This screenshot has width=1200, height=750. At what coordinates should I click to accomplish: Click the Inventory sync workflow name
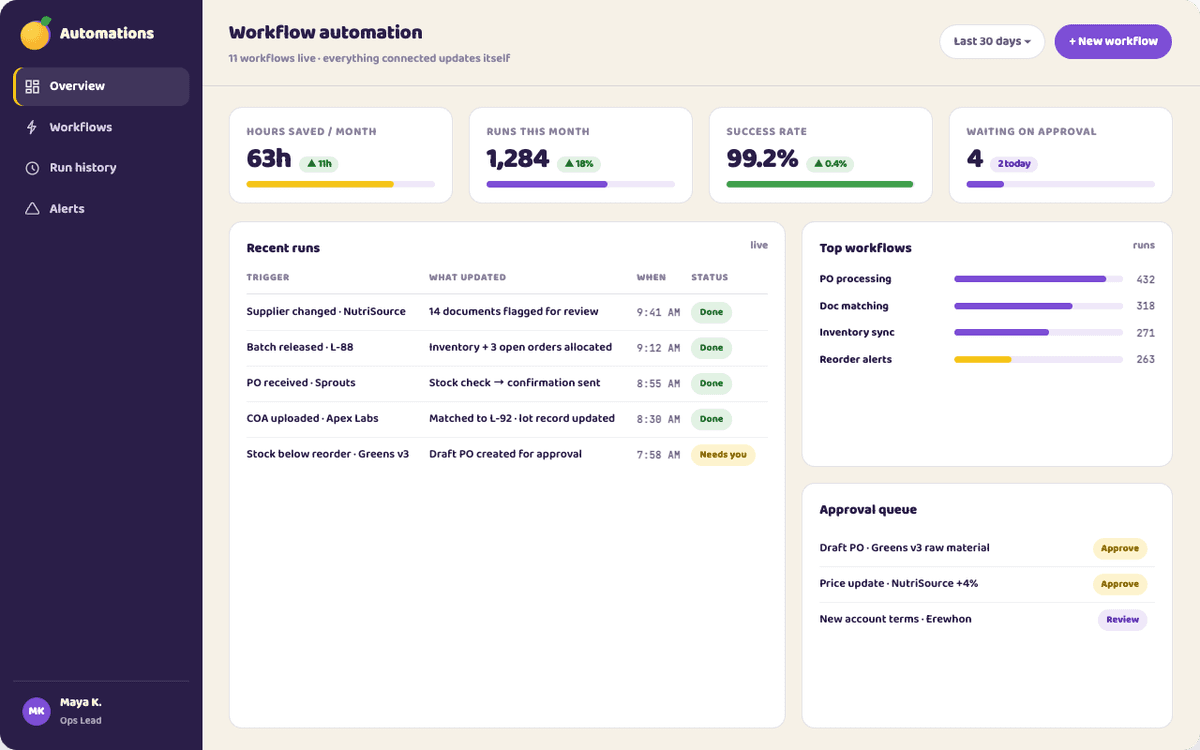(857, 332)
